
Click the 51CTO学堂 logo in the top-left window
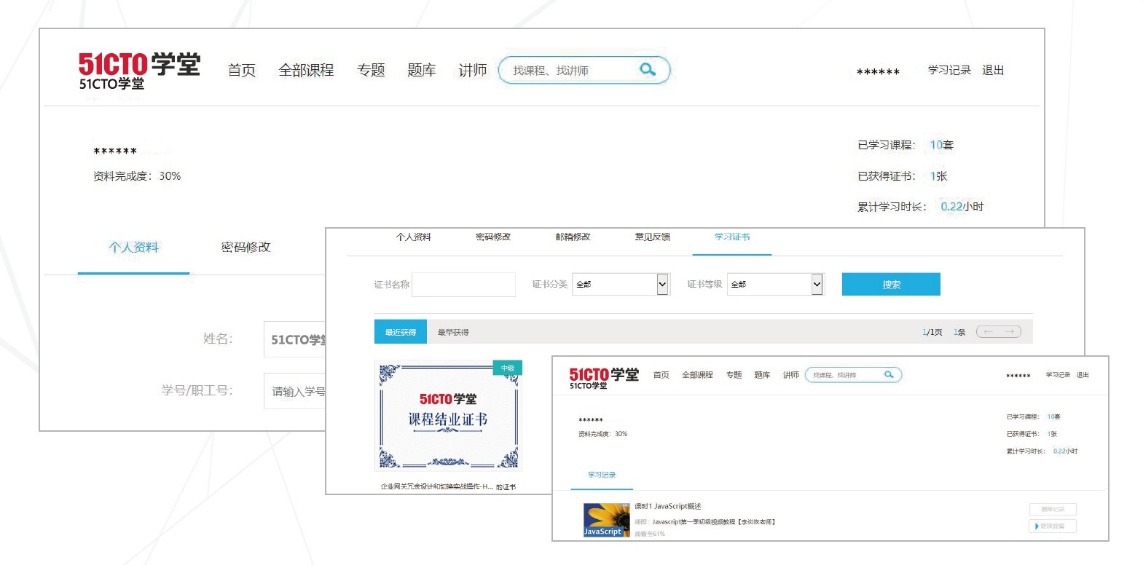click(139, 70)
